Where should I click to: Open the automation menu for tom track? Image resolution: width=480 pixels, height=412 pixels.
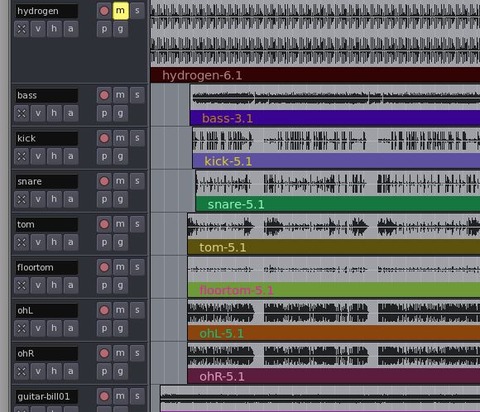tap(71, 242)
